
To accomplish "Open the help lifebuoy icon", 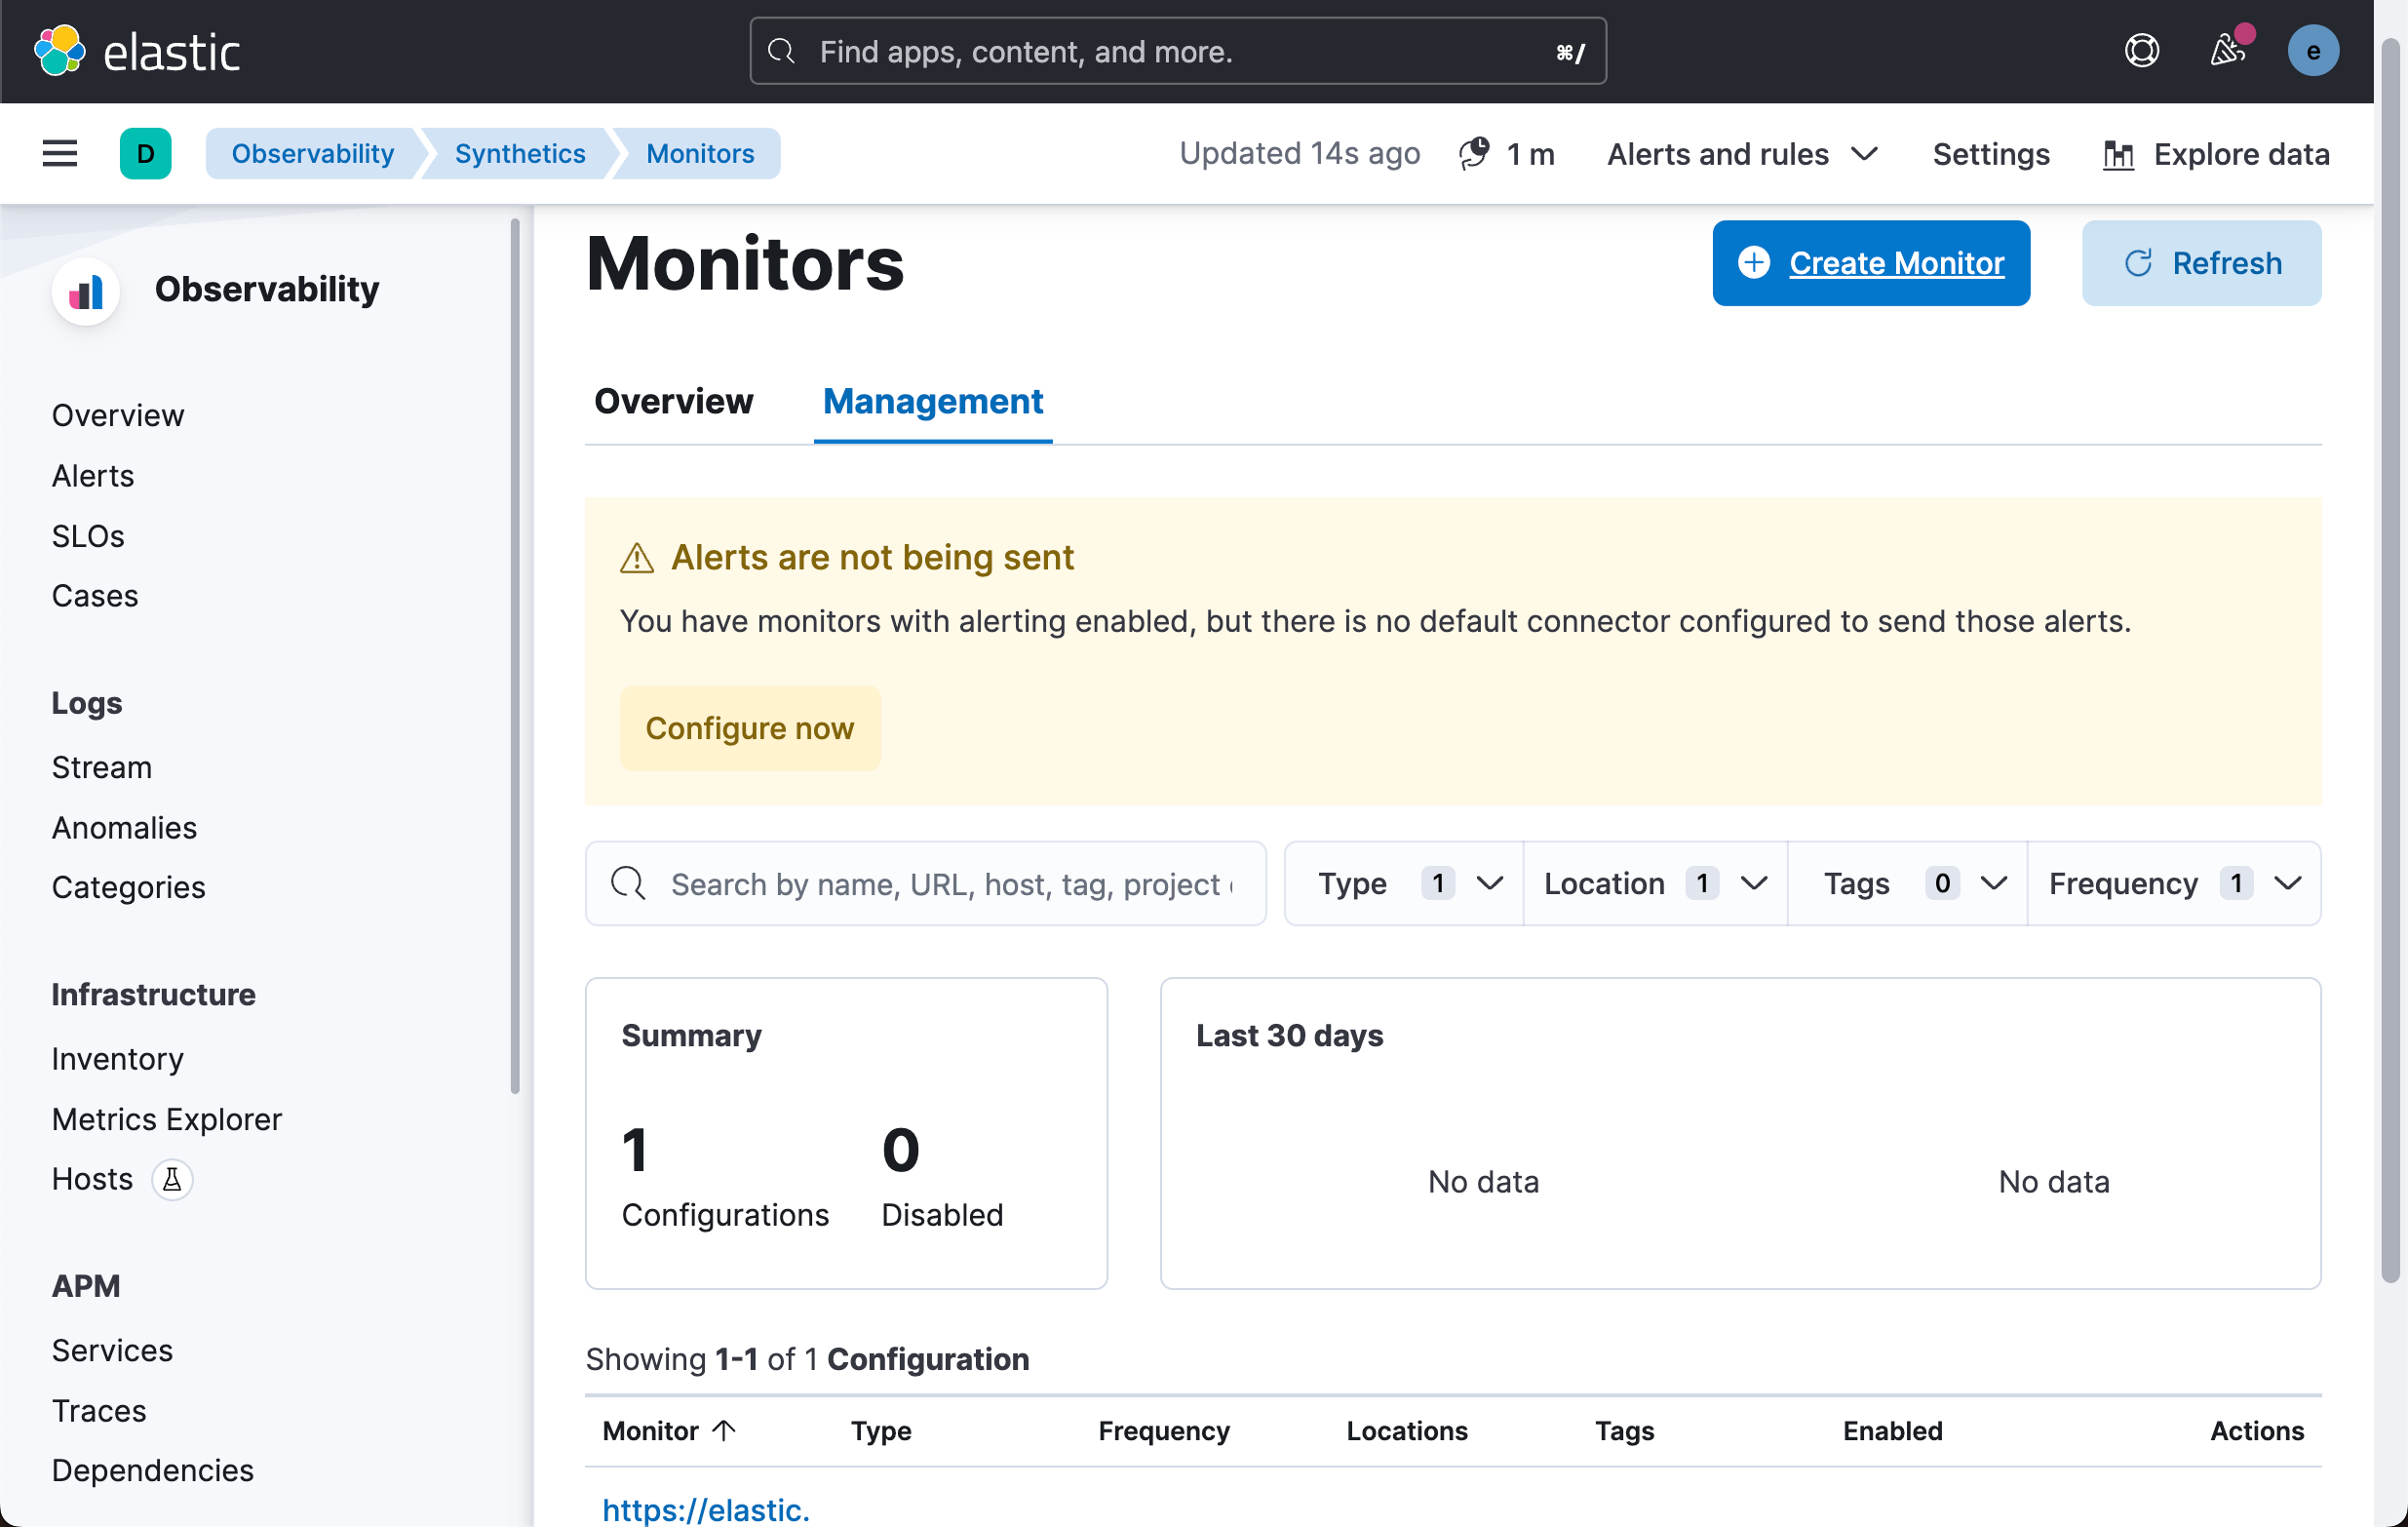I will [2141, 51].
